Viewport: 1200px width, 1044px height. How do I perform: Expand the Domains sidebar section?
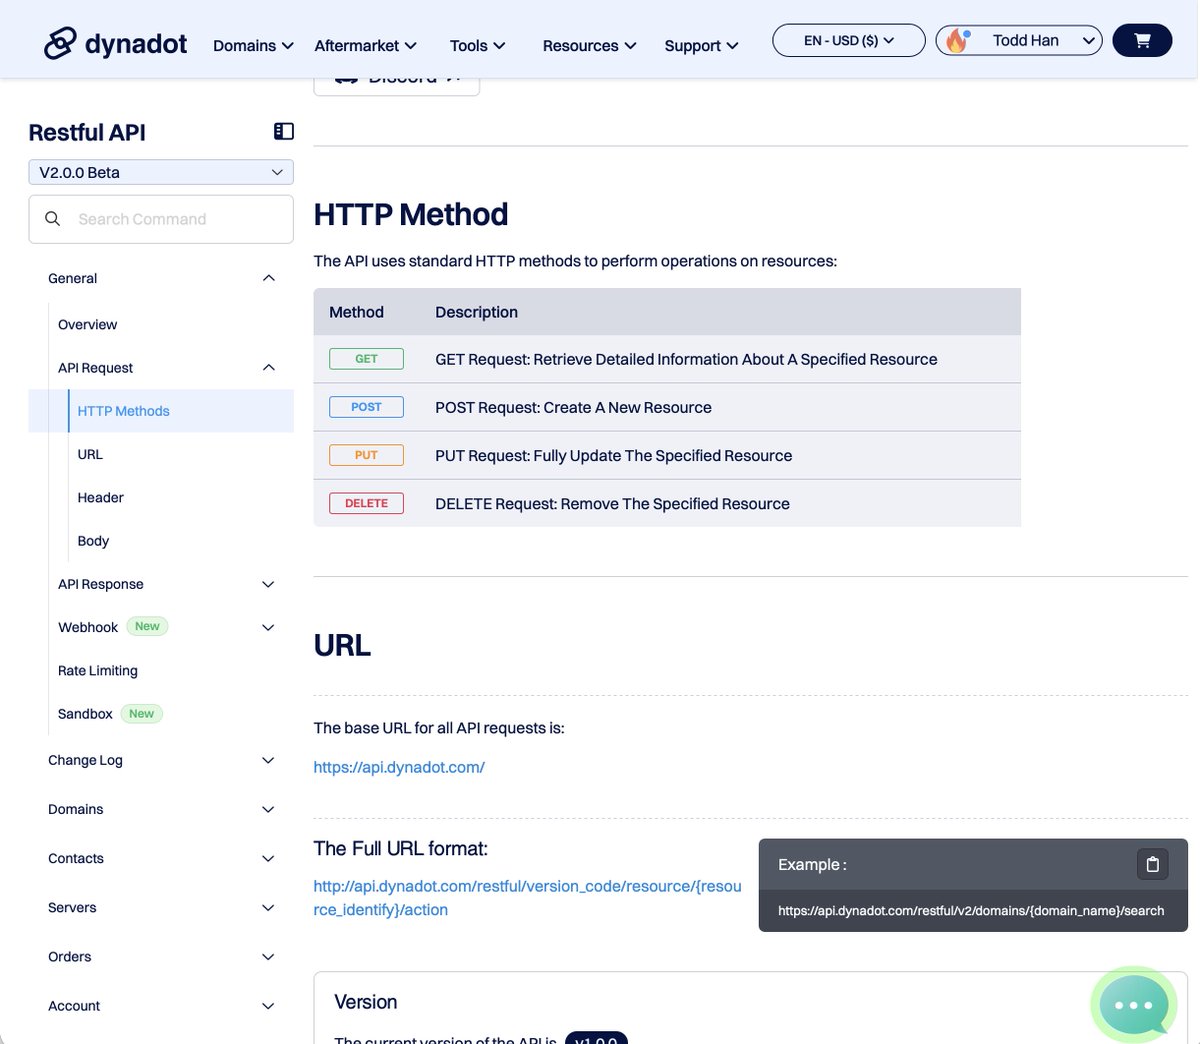(268, 809)
